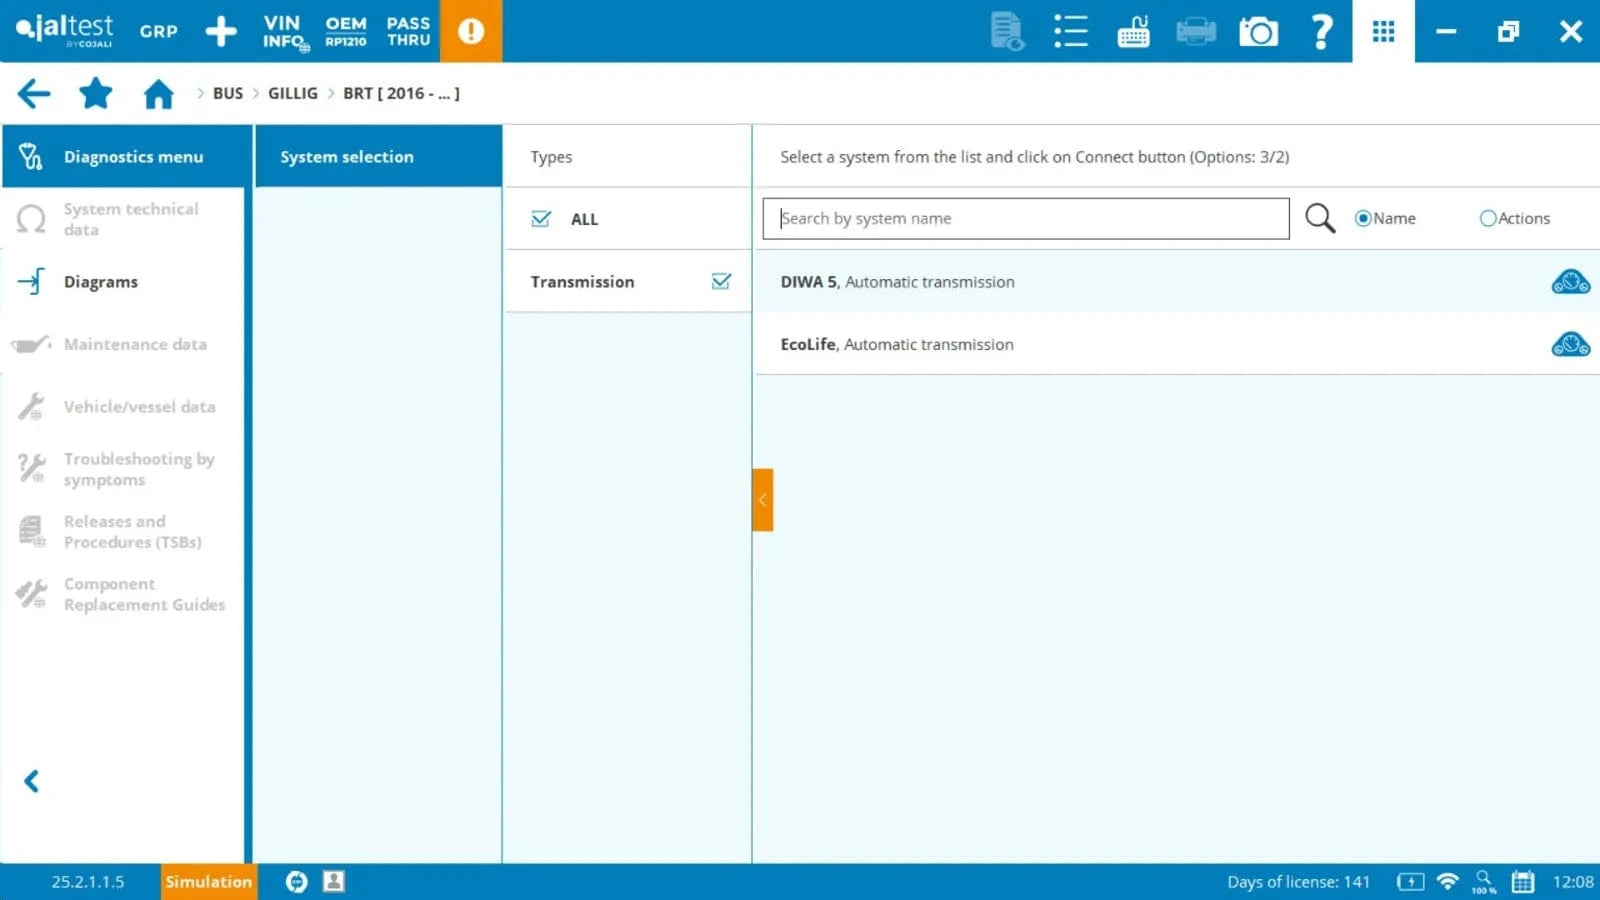Click the Jaltest logo
The width and height of the screenshot is (1600, 900).
coord(65,30)
